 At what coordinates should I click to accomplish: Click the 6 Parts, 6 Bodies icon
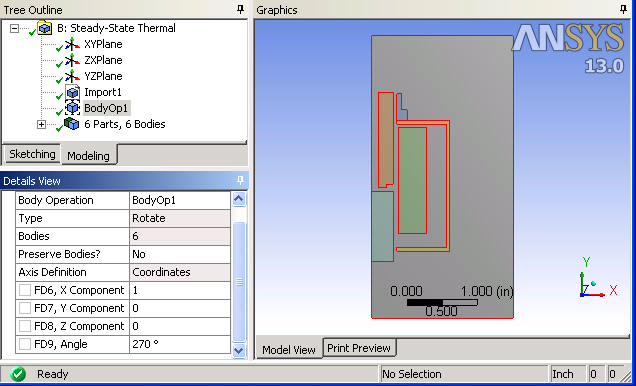71,124
